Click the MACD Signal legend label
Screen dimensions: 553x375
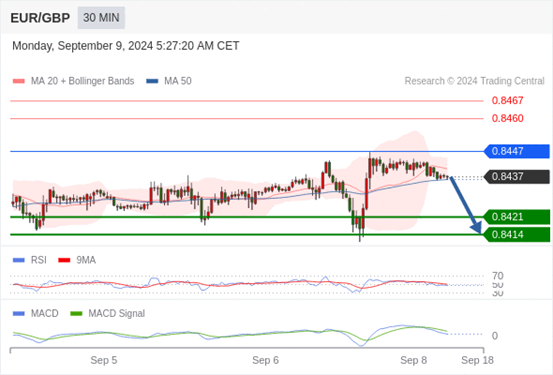tap(117, 314)
